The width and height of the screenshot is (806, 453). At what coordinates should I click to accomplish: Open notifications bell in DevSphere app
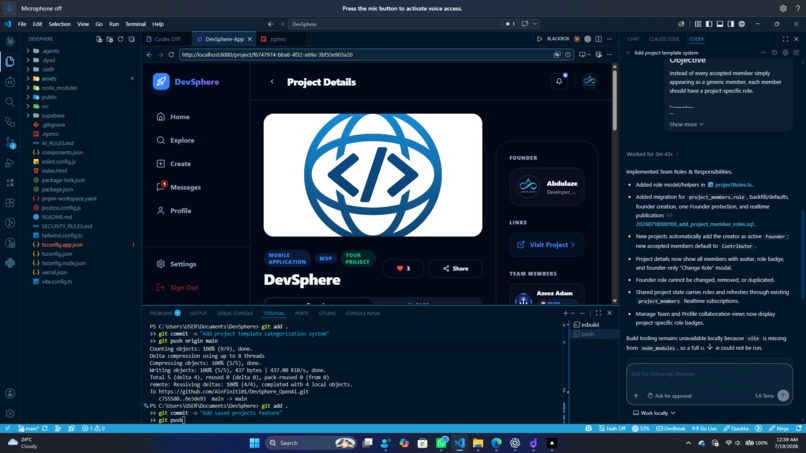559,81
